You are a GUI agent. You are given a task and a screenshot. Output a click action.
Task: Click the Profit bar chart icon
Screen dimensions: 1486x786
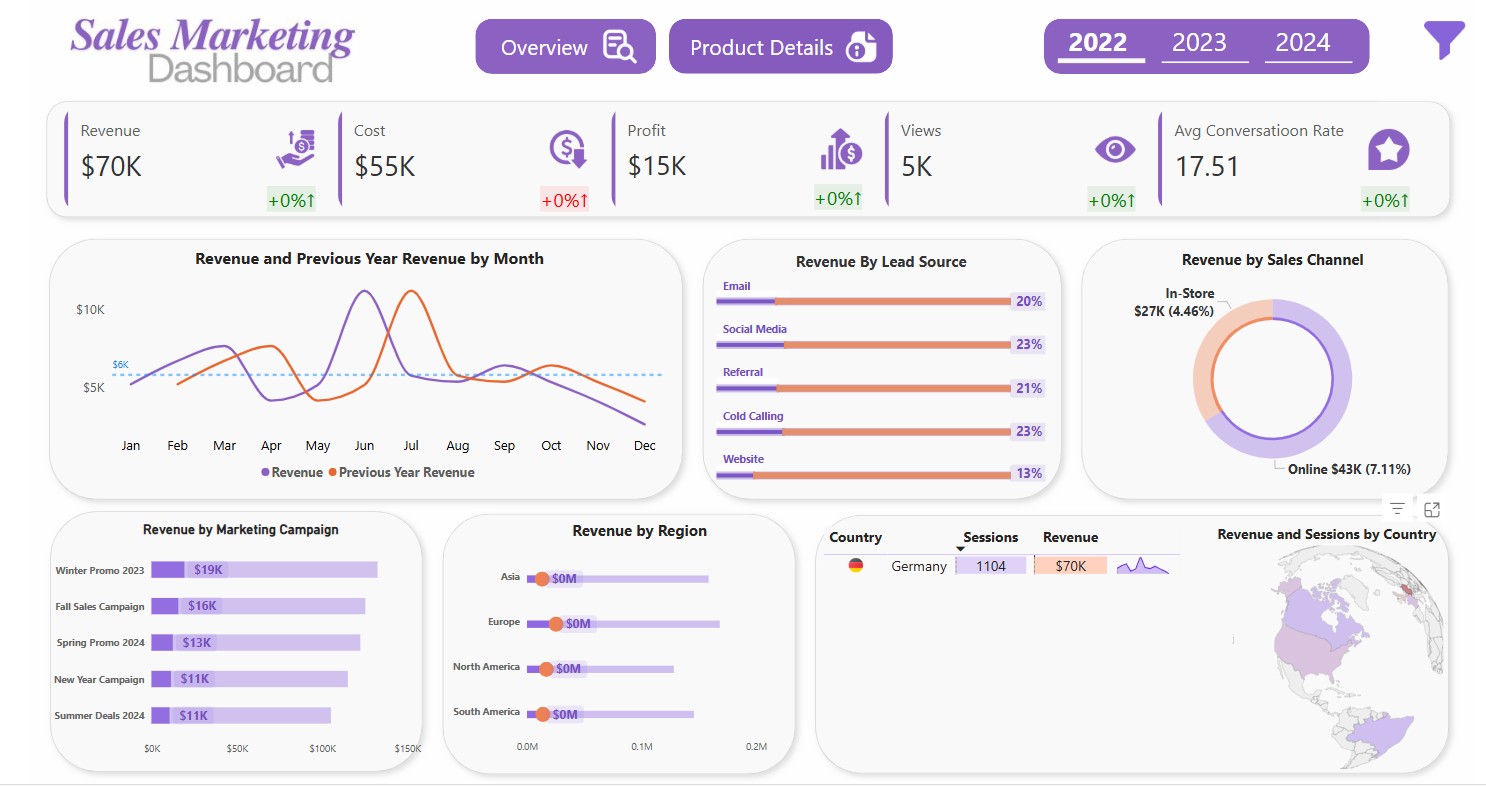pos(841,150)
